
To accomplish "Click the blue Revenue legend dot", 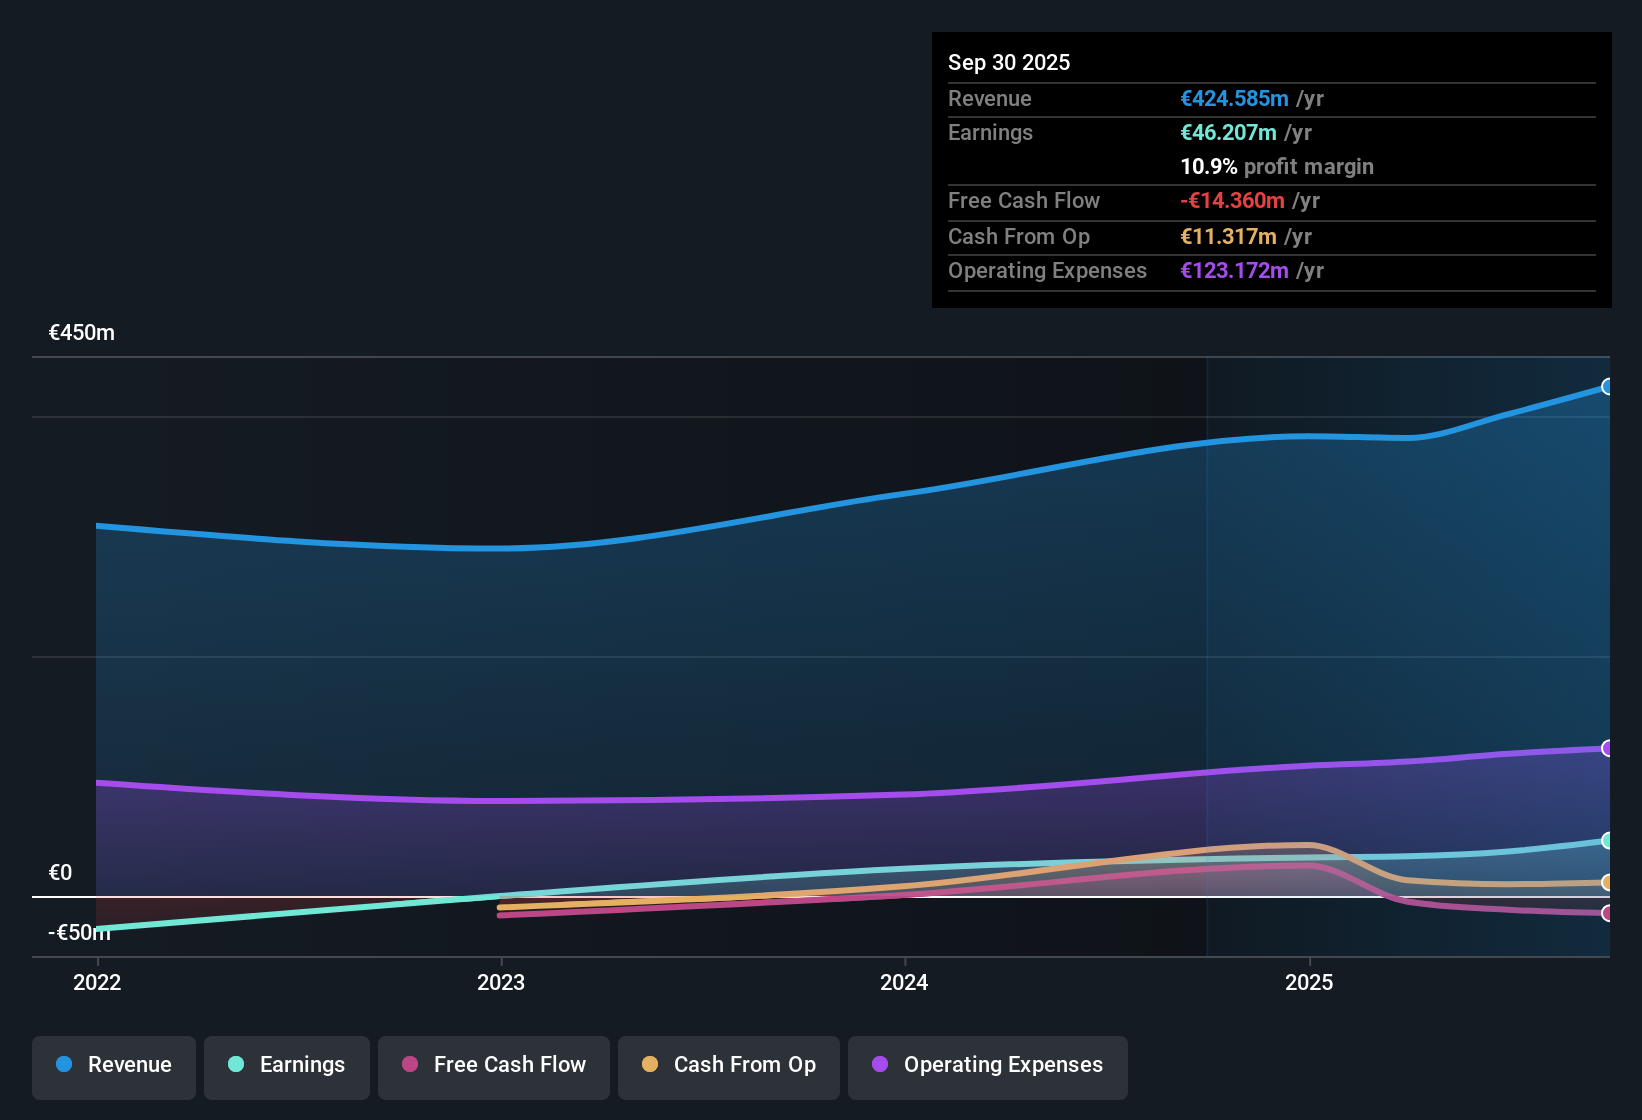I will point(64,1065).
